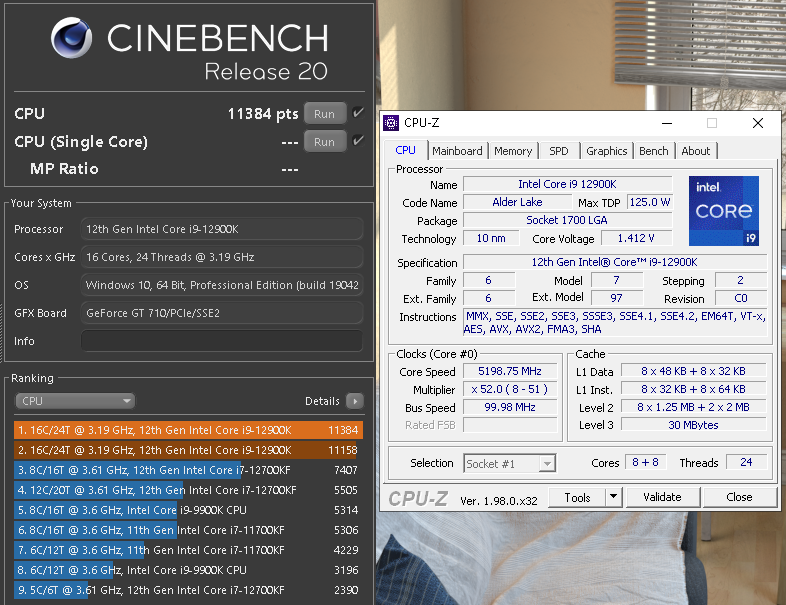Select ranking row 5 8C/16T i9-9900K
Image resolution: width=786 pixels, height=605 pixels.
tap(188, 510)
